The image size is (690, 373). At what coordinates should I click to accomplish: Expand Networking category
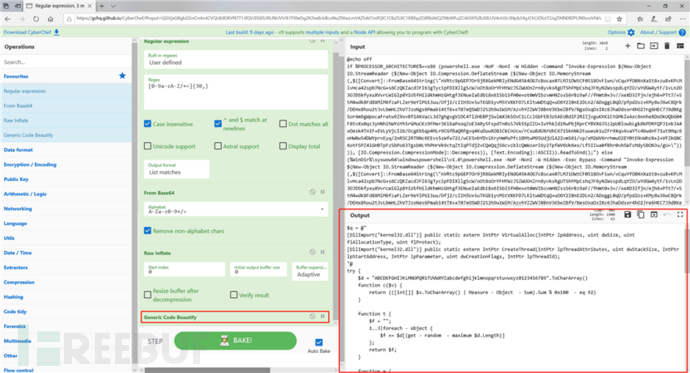[18, 208]
